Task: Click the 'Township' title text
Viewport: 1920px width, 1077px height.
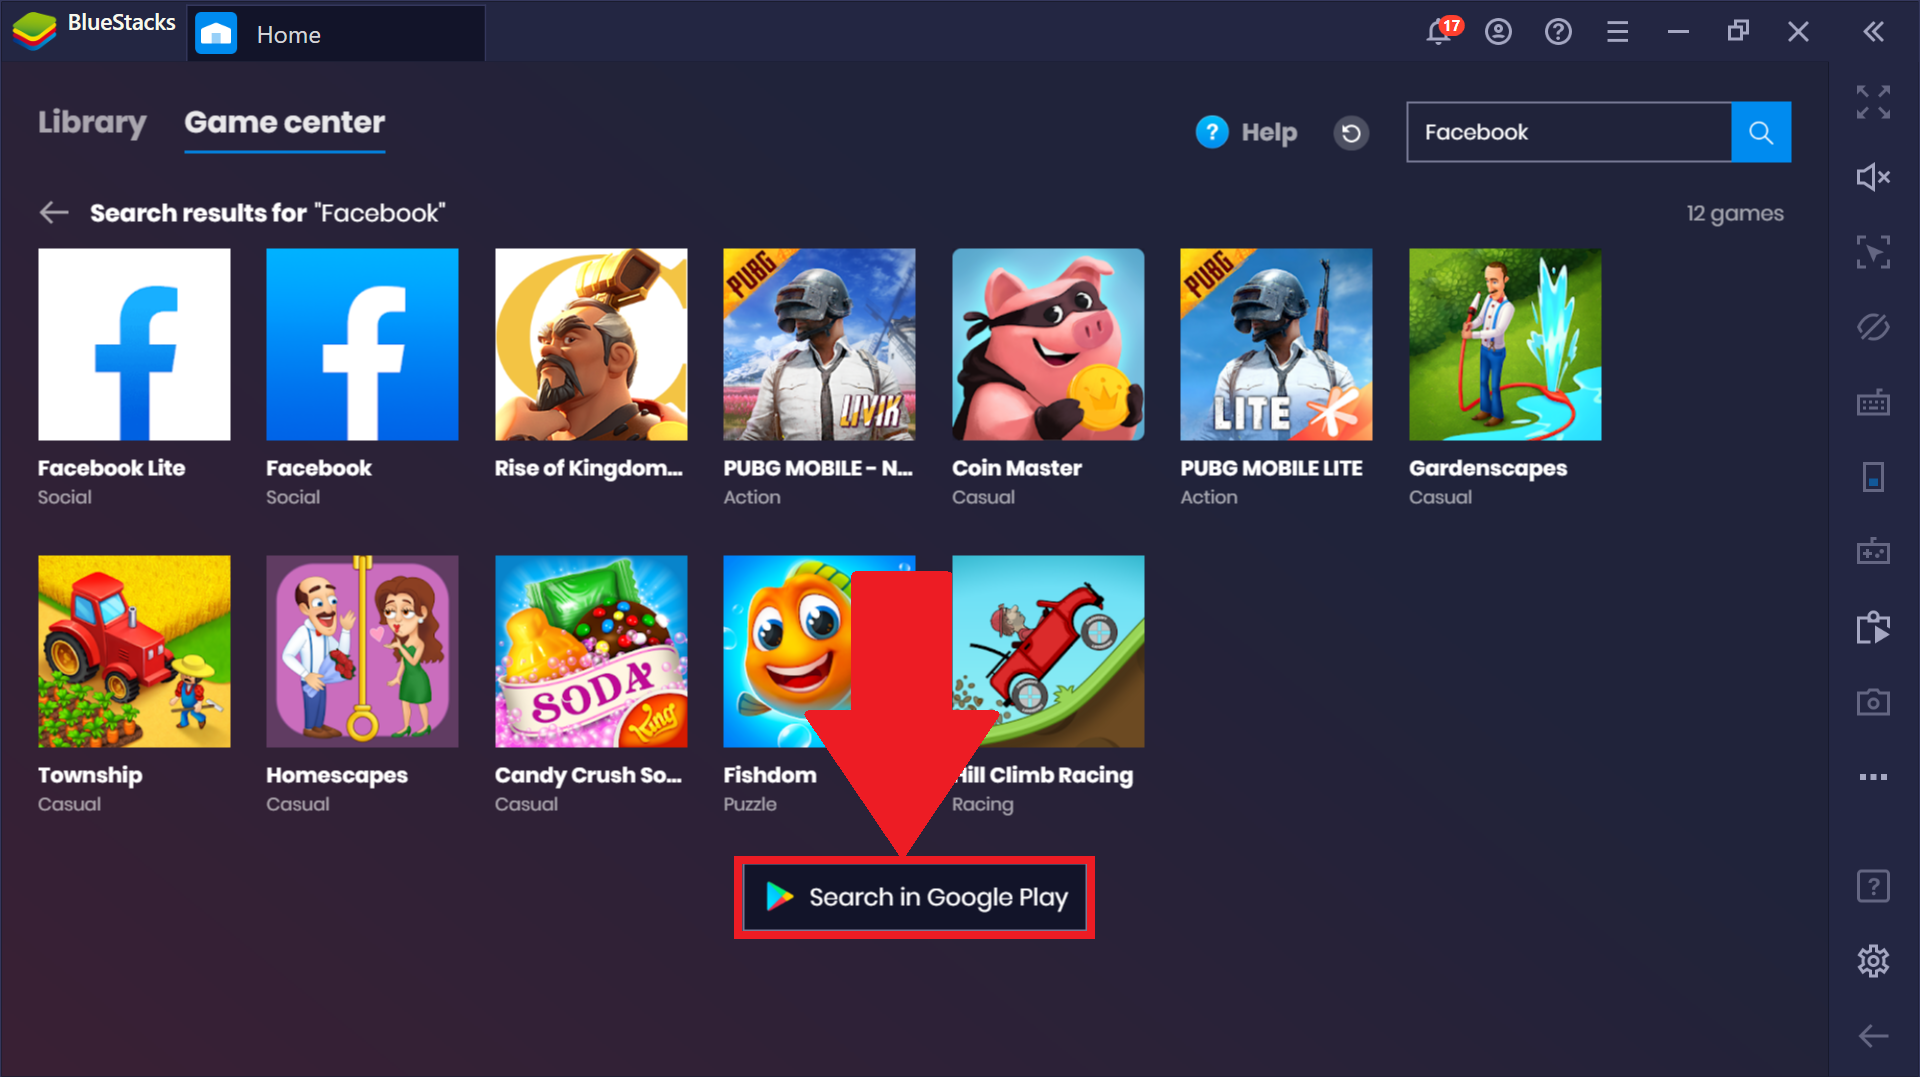Action: point(90,775)
